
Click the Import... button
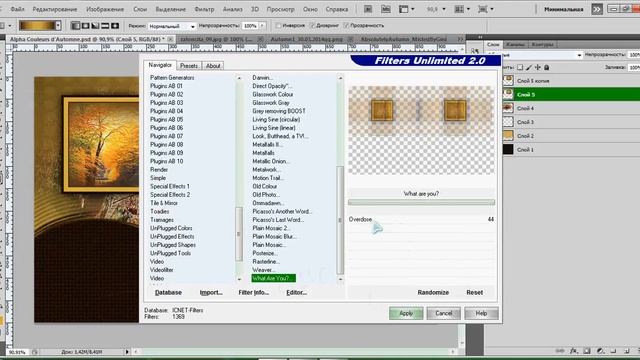click(x=211, y=292)
